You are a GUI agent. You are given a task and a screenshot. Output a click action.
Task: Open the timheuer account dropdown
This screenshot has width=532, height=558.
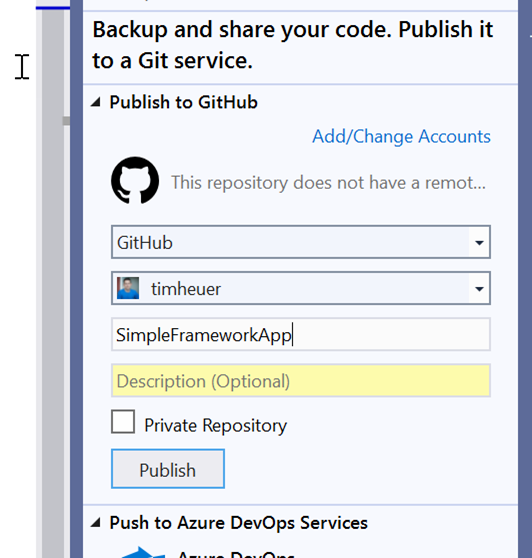coord(479,289)
